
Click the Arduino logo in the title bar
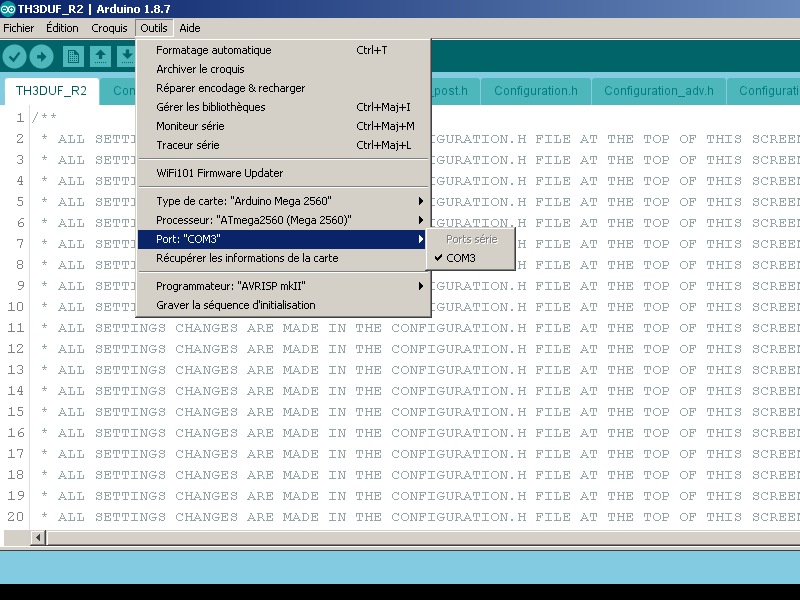8,9
